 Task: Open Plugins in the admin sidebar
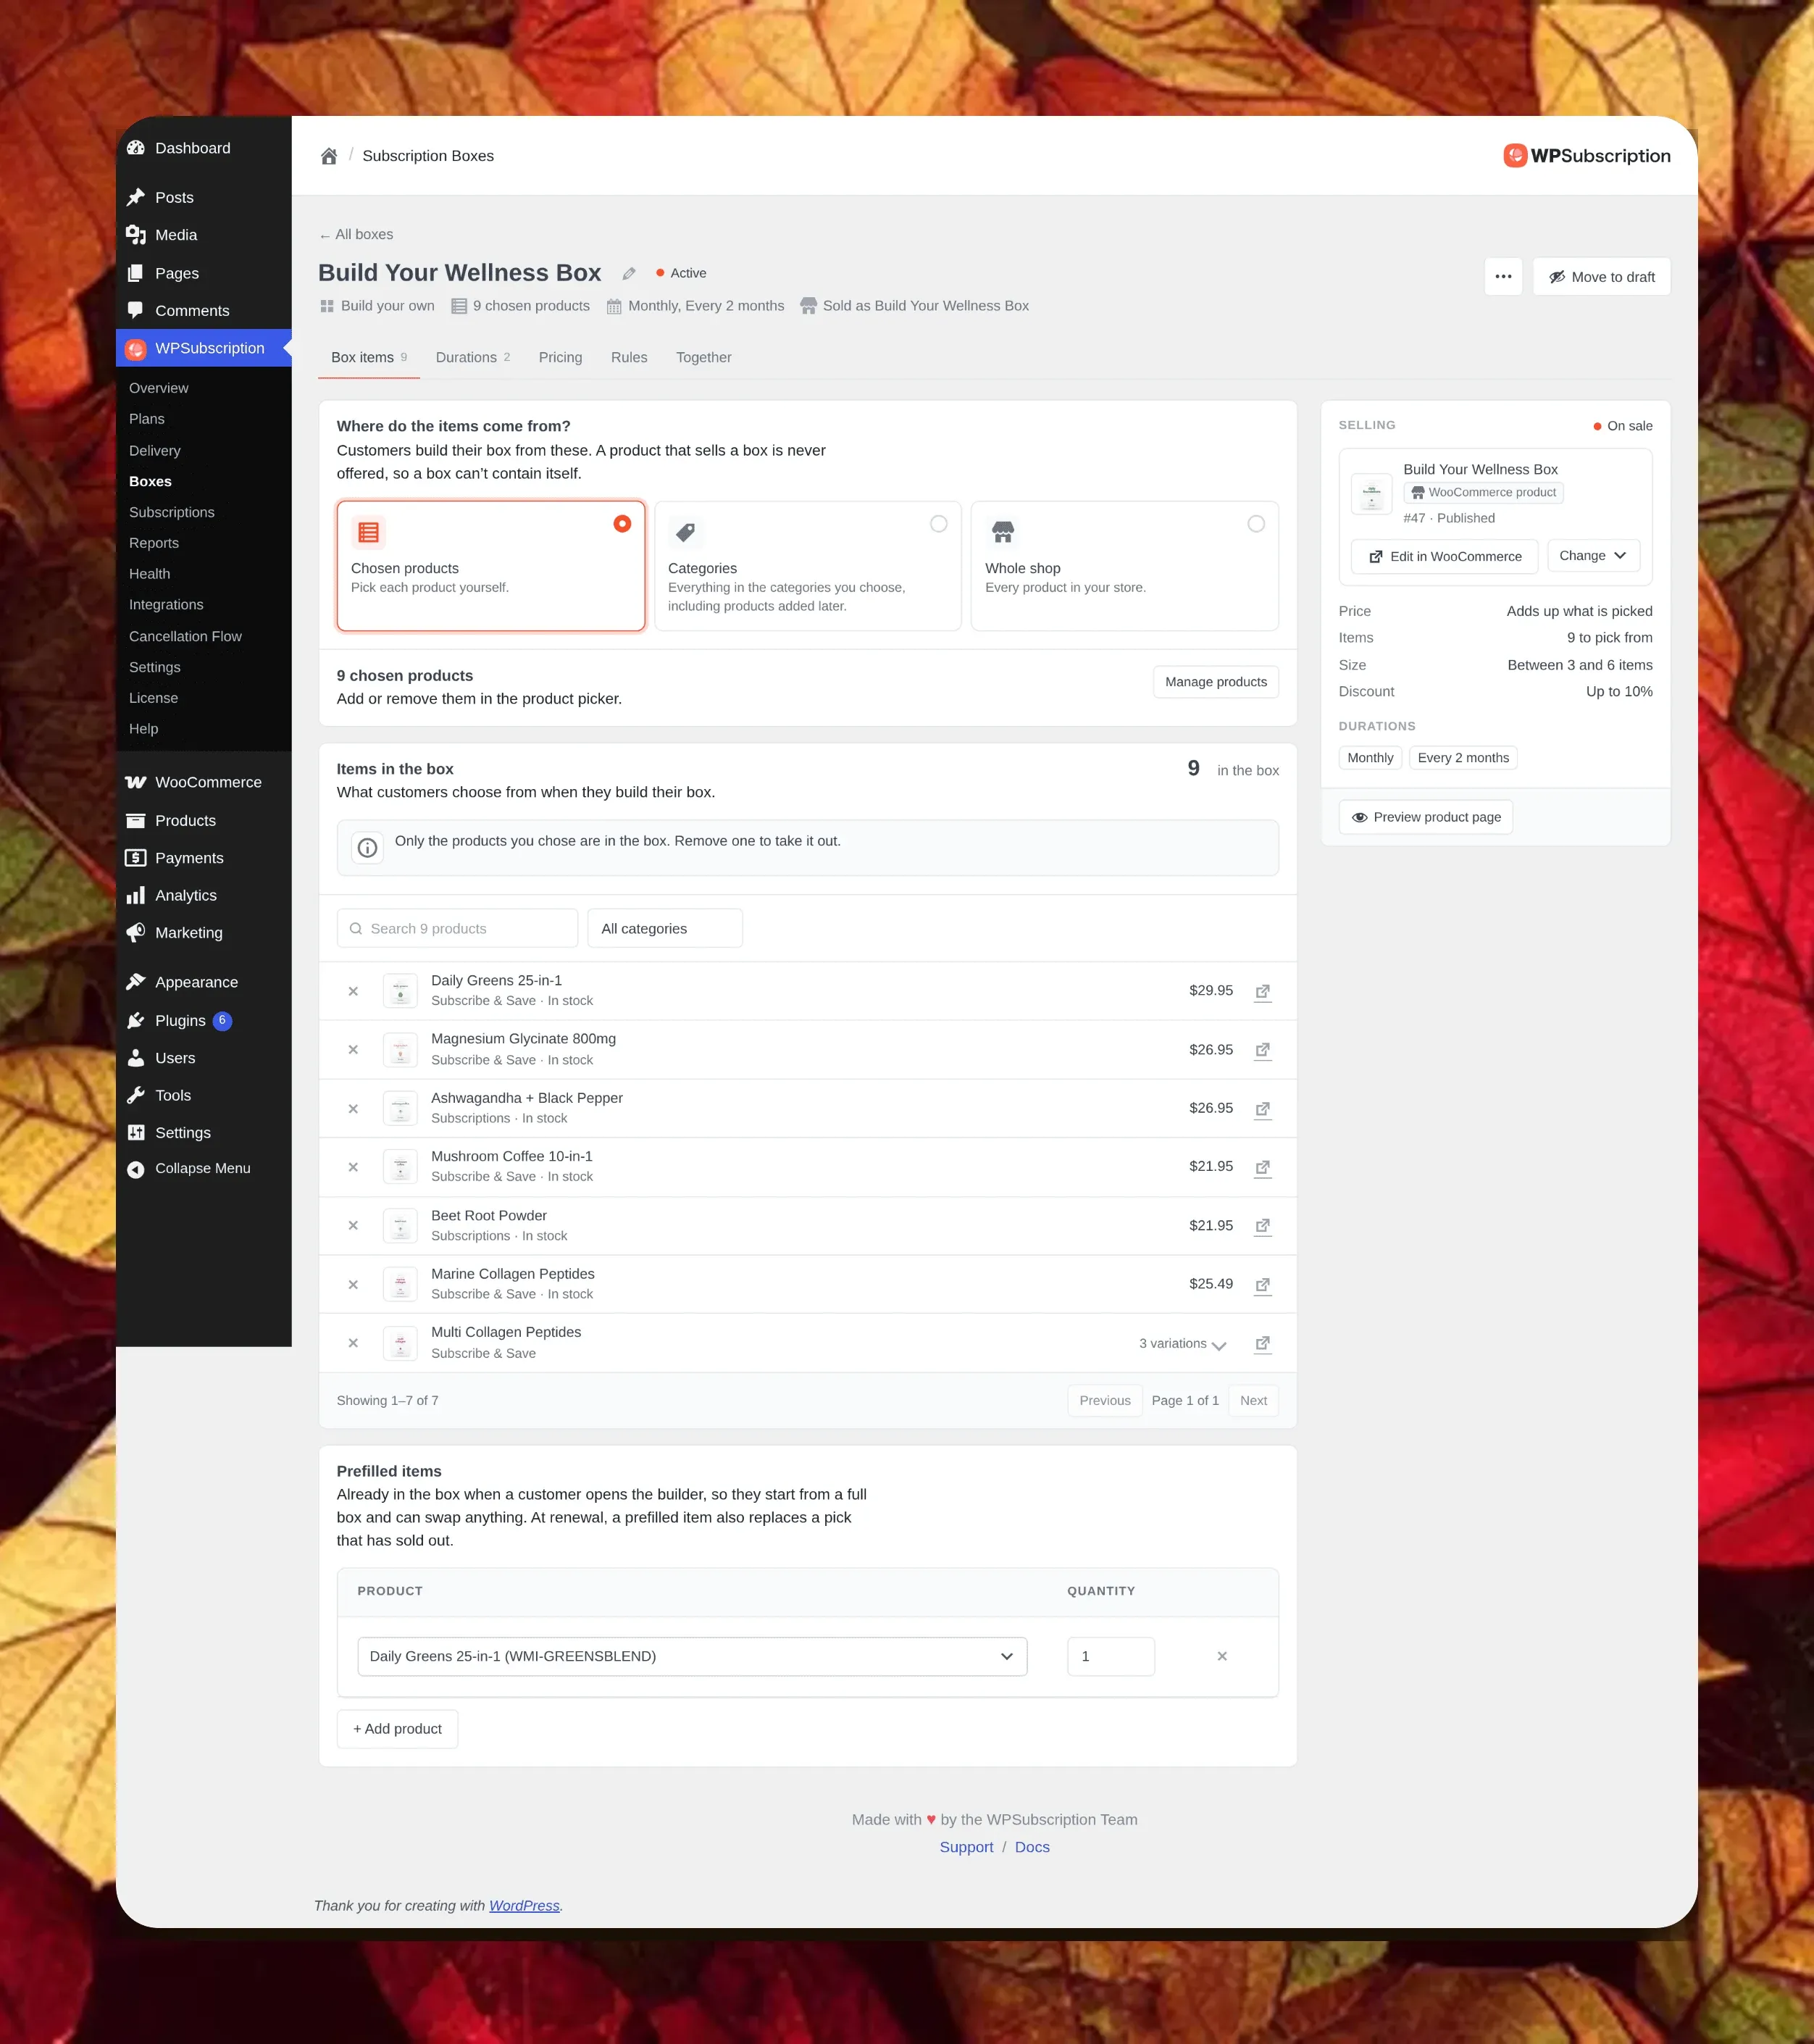pos(204,1020)
